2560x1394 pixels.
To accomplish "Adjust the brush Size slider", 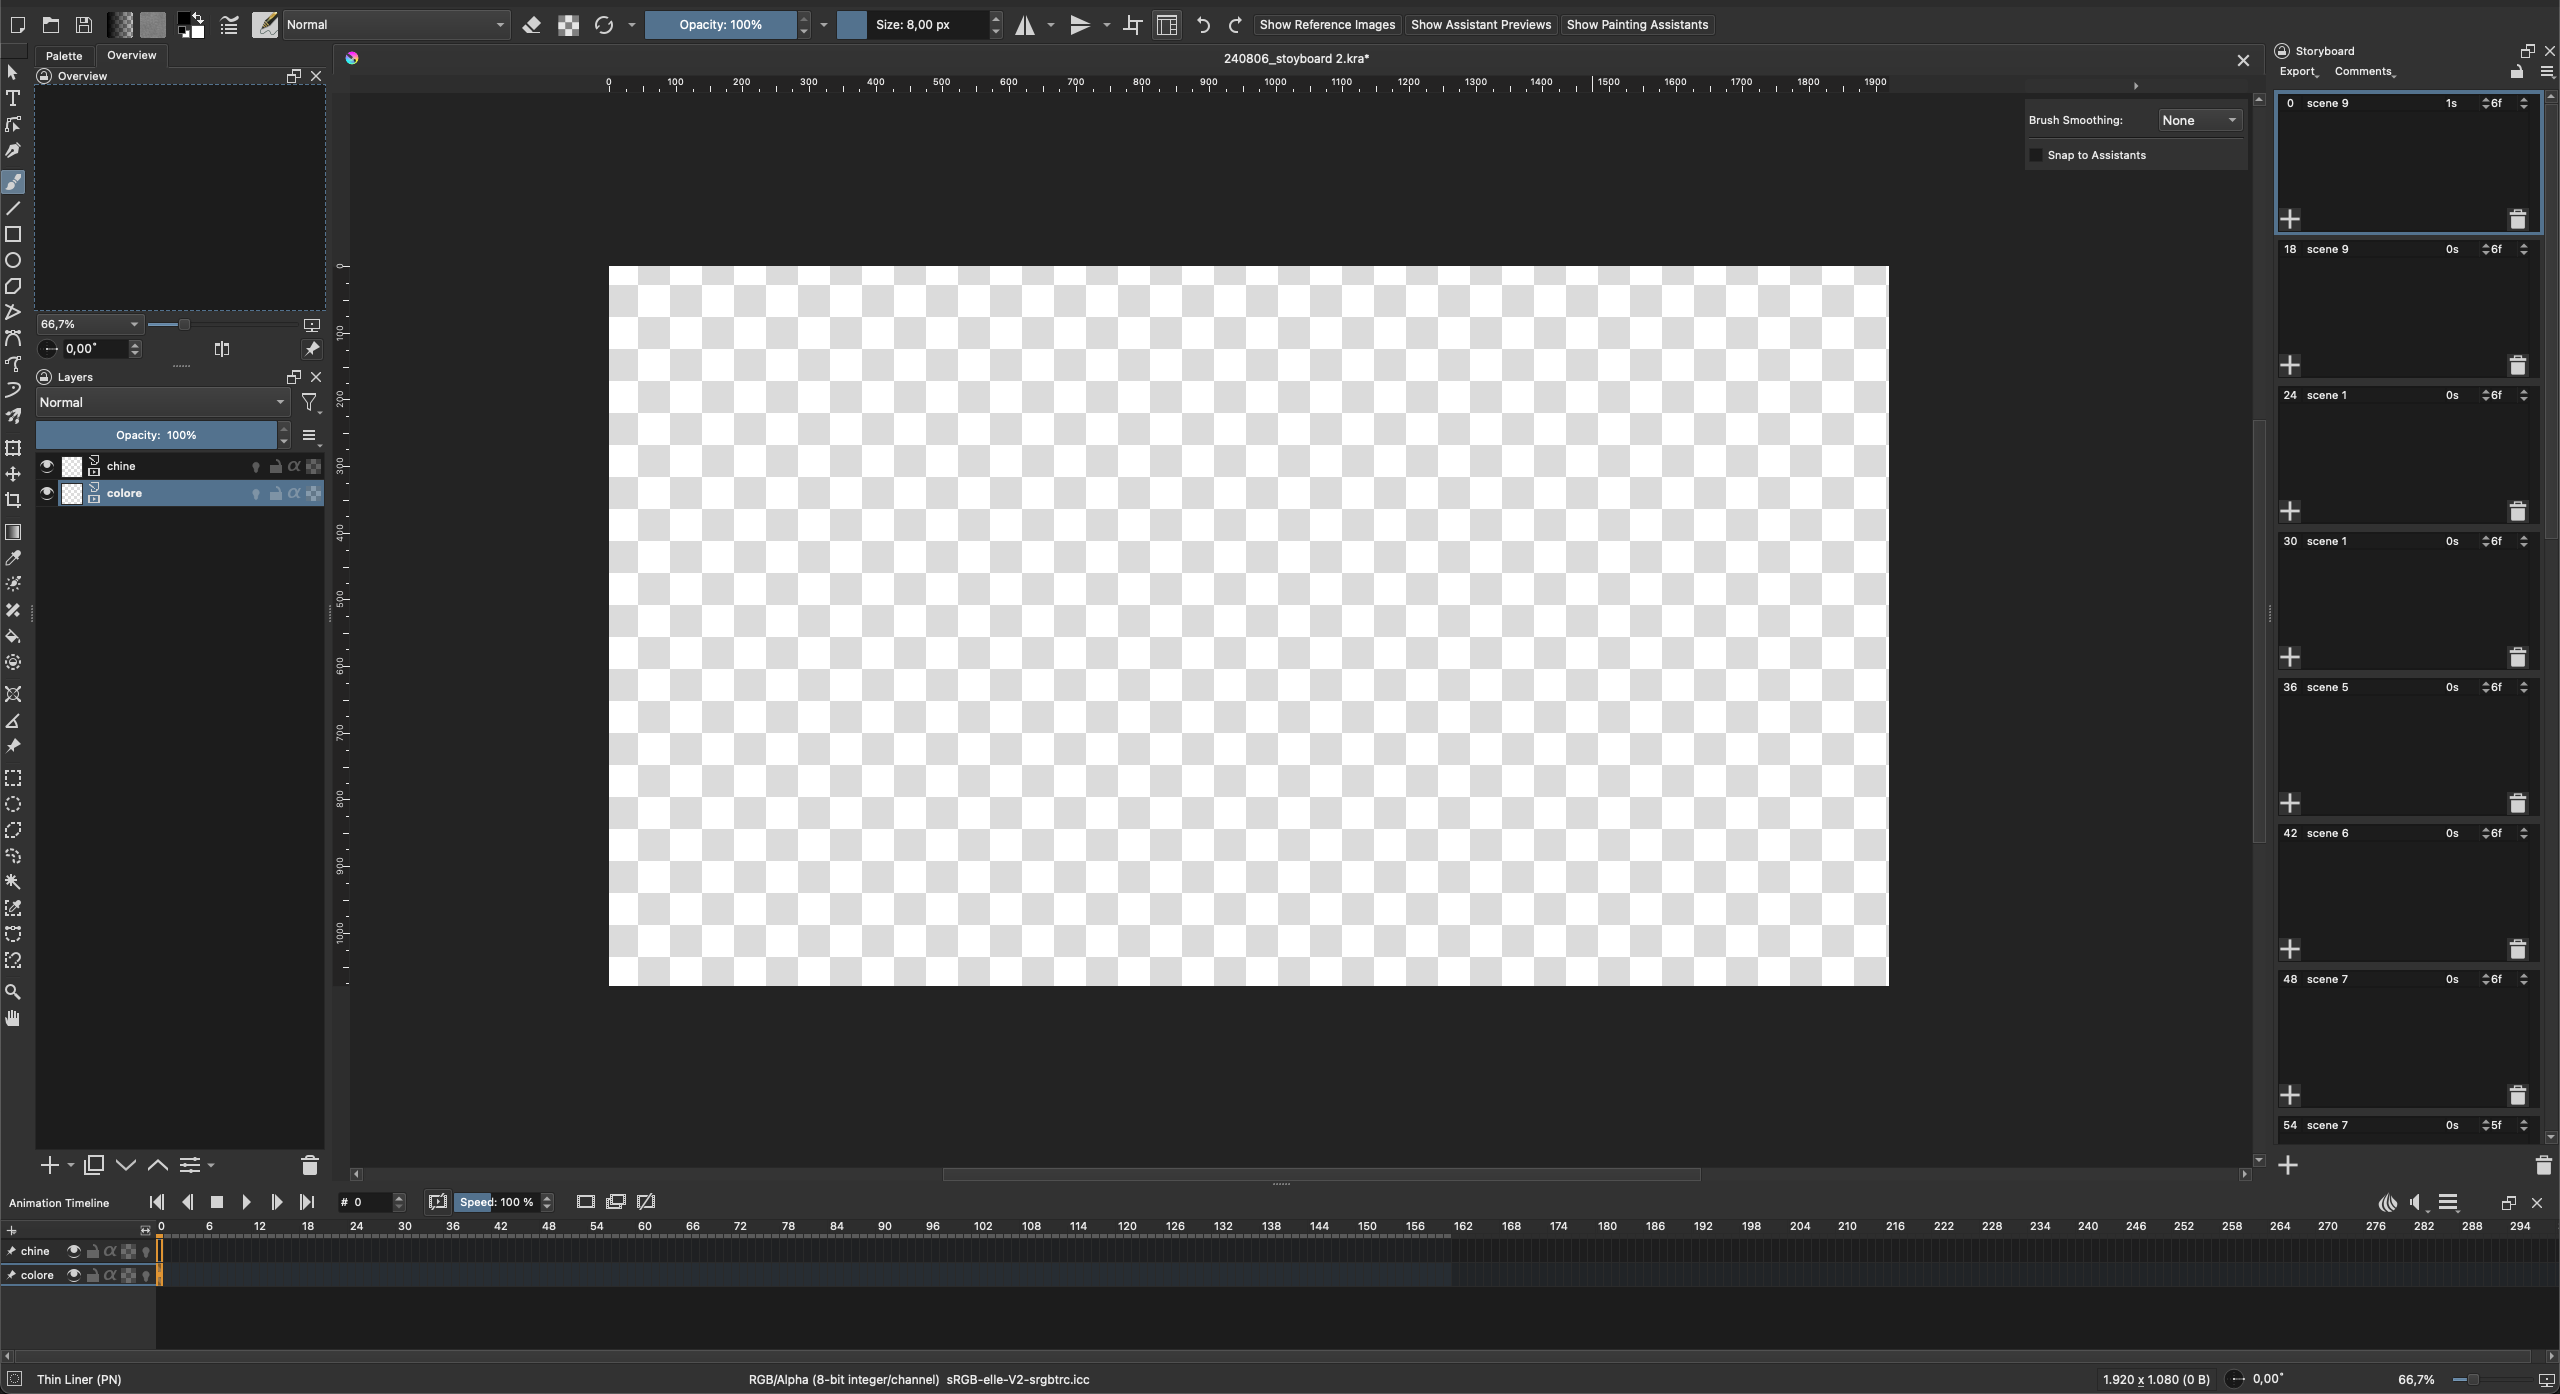I will (x=912, y=25).
